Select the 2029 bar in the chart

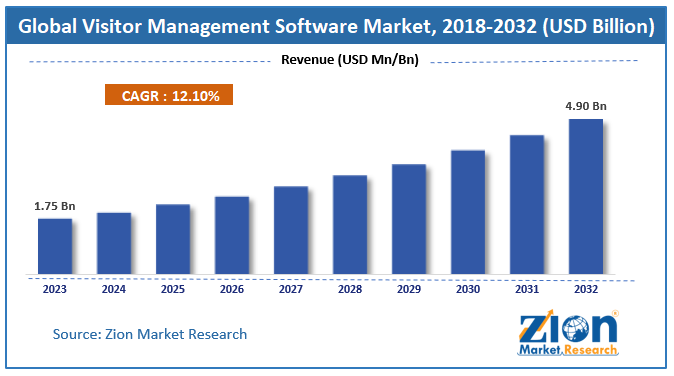coord(409,219)
